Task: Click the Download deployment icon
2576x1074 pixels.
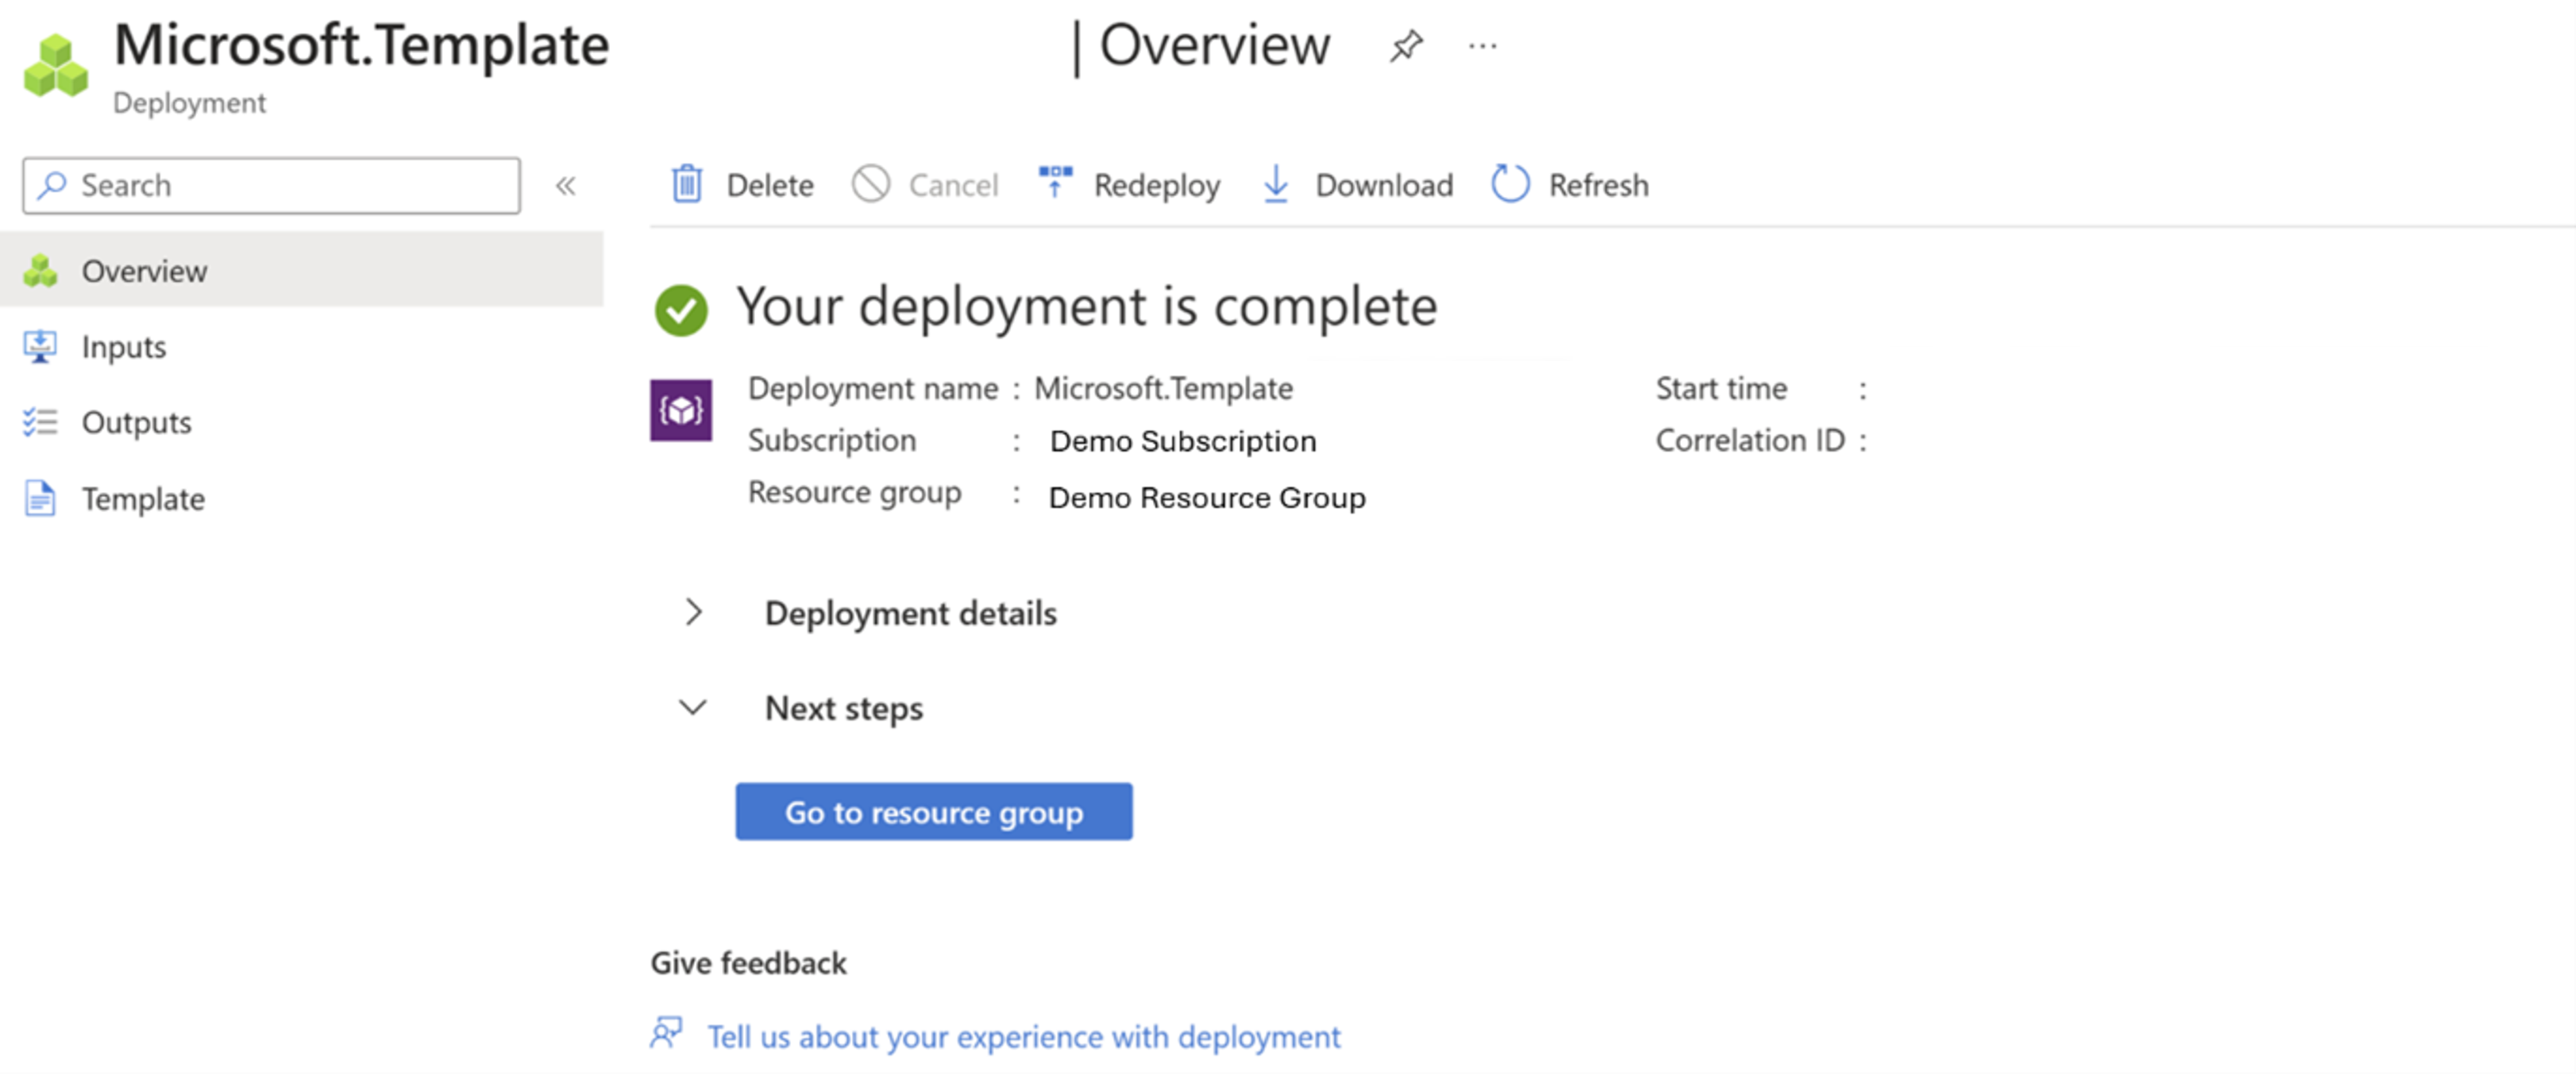Action: coord(1278,184)
